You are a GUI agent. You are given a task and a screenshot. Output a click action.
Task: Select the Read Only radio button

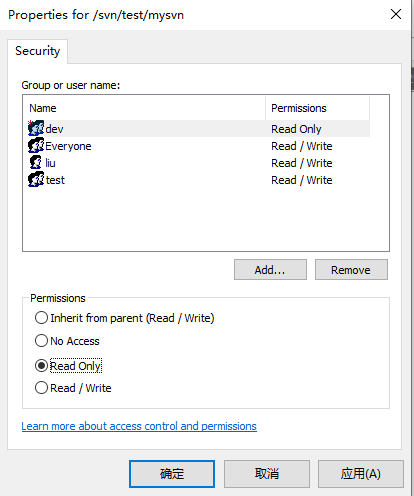41,366
